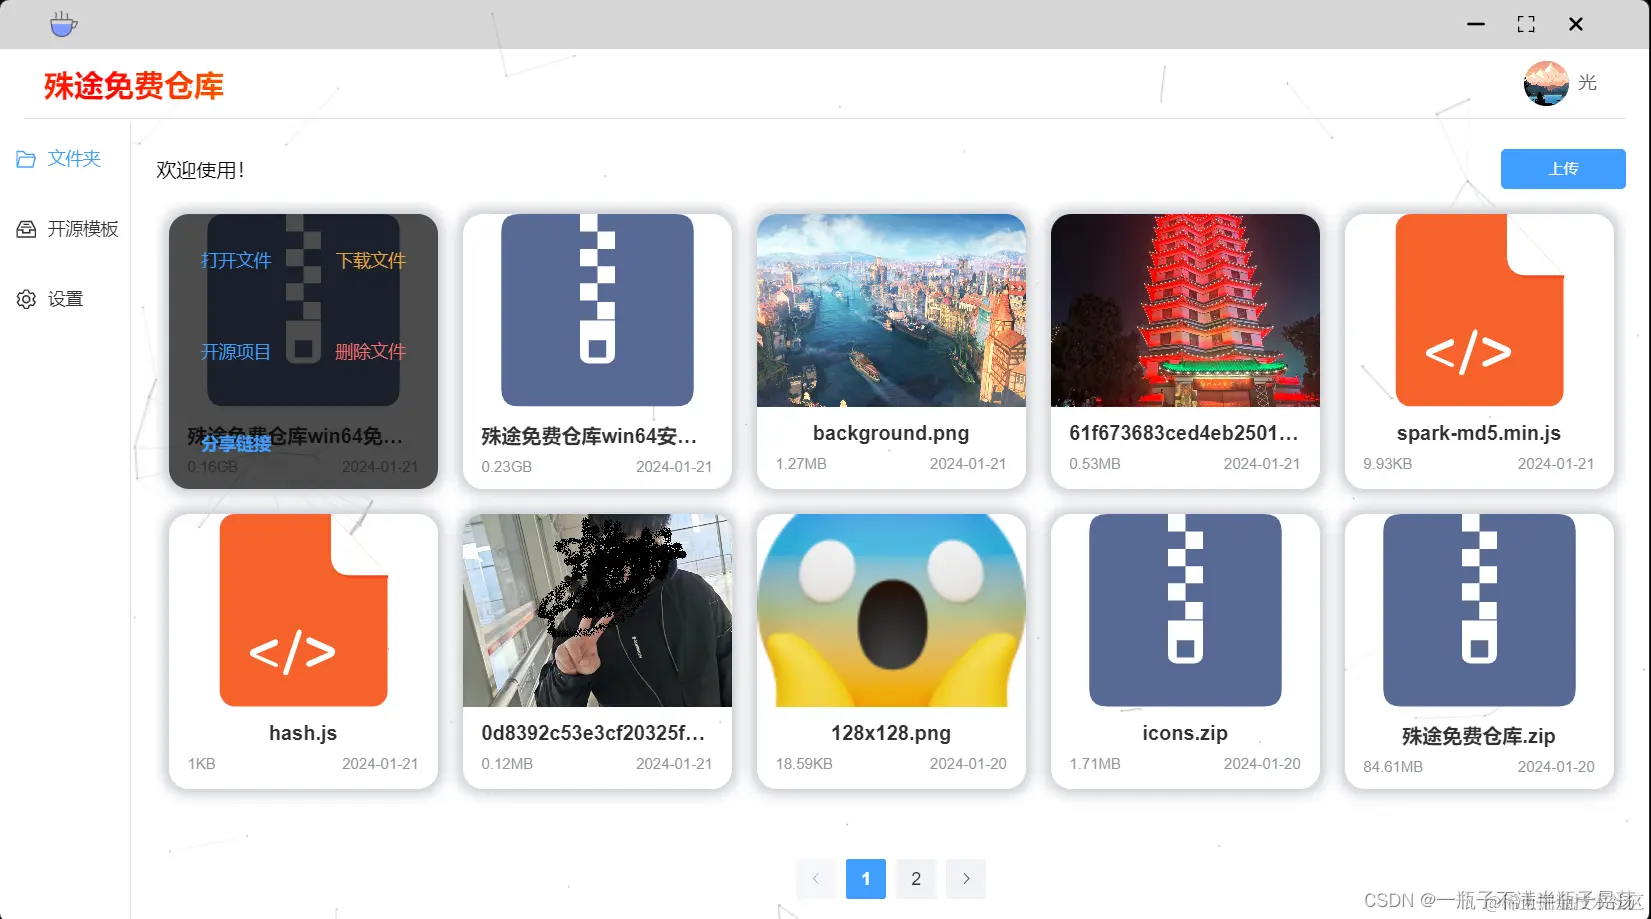Screen dimensions: 1651x919
Task: Close the application window
Action: [x=1576, y=24]
